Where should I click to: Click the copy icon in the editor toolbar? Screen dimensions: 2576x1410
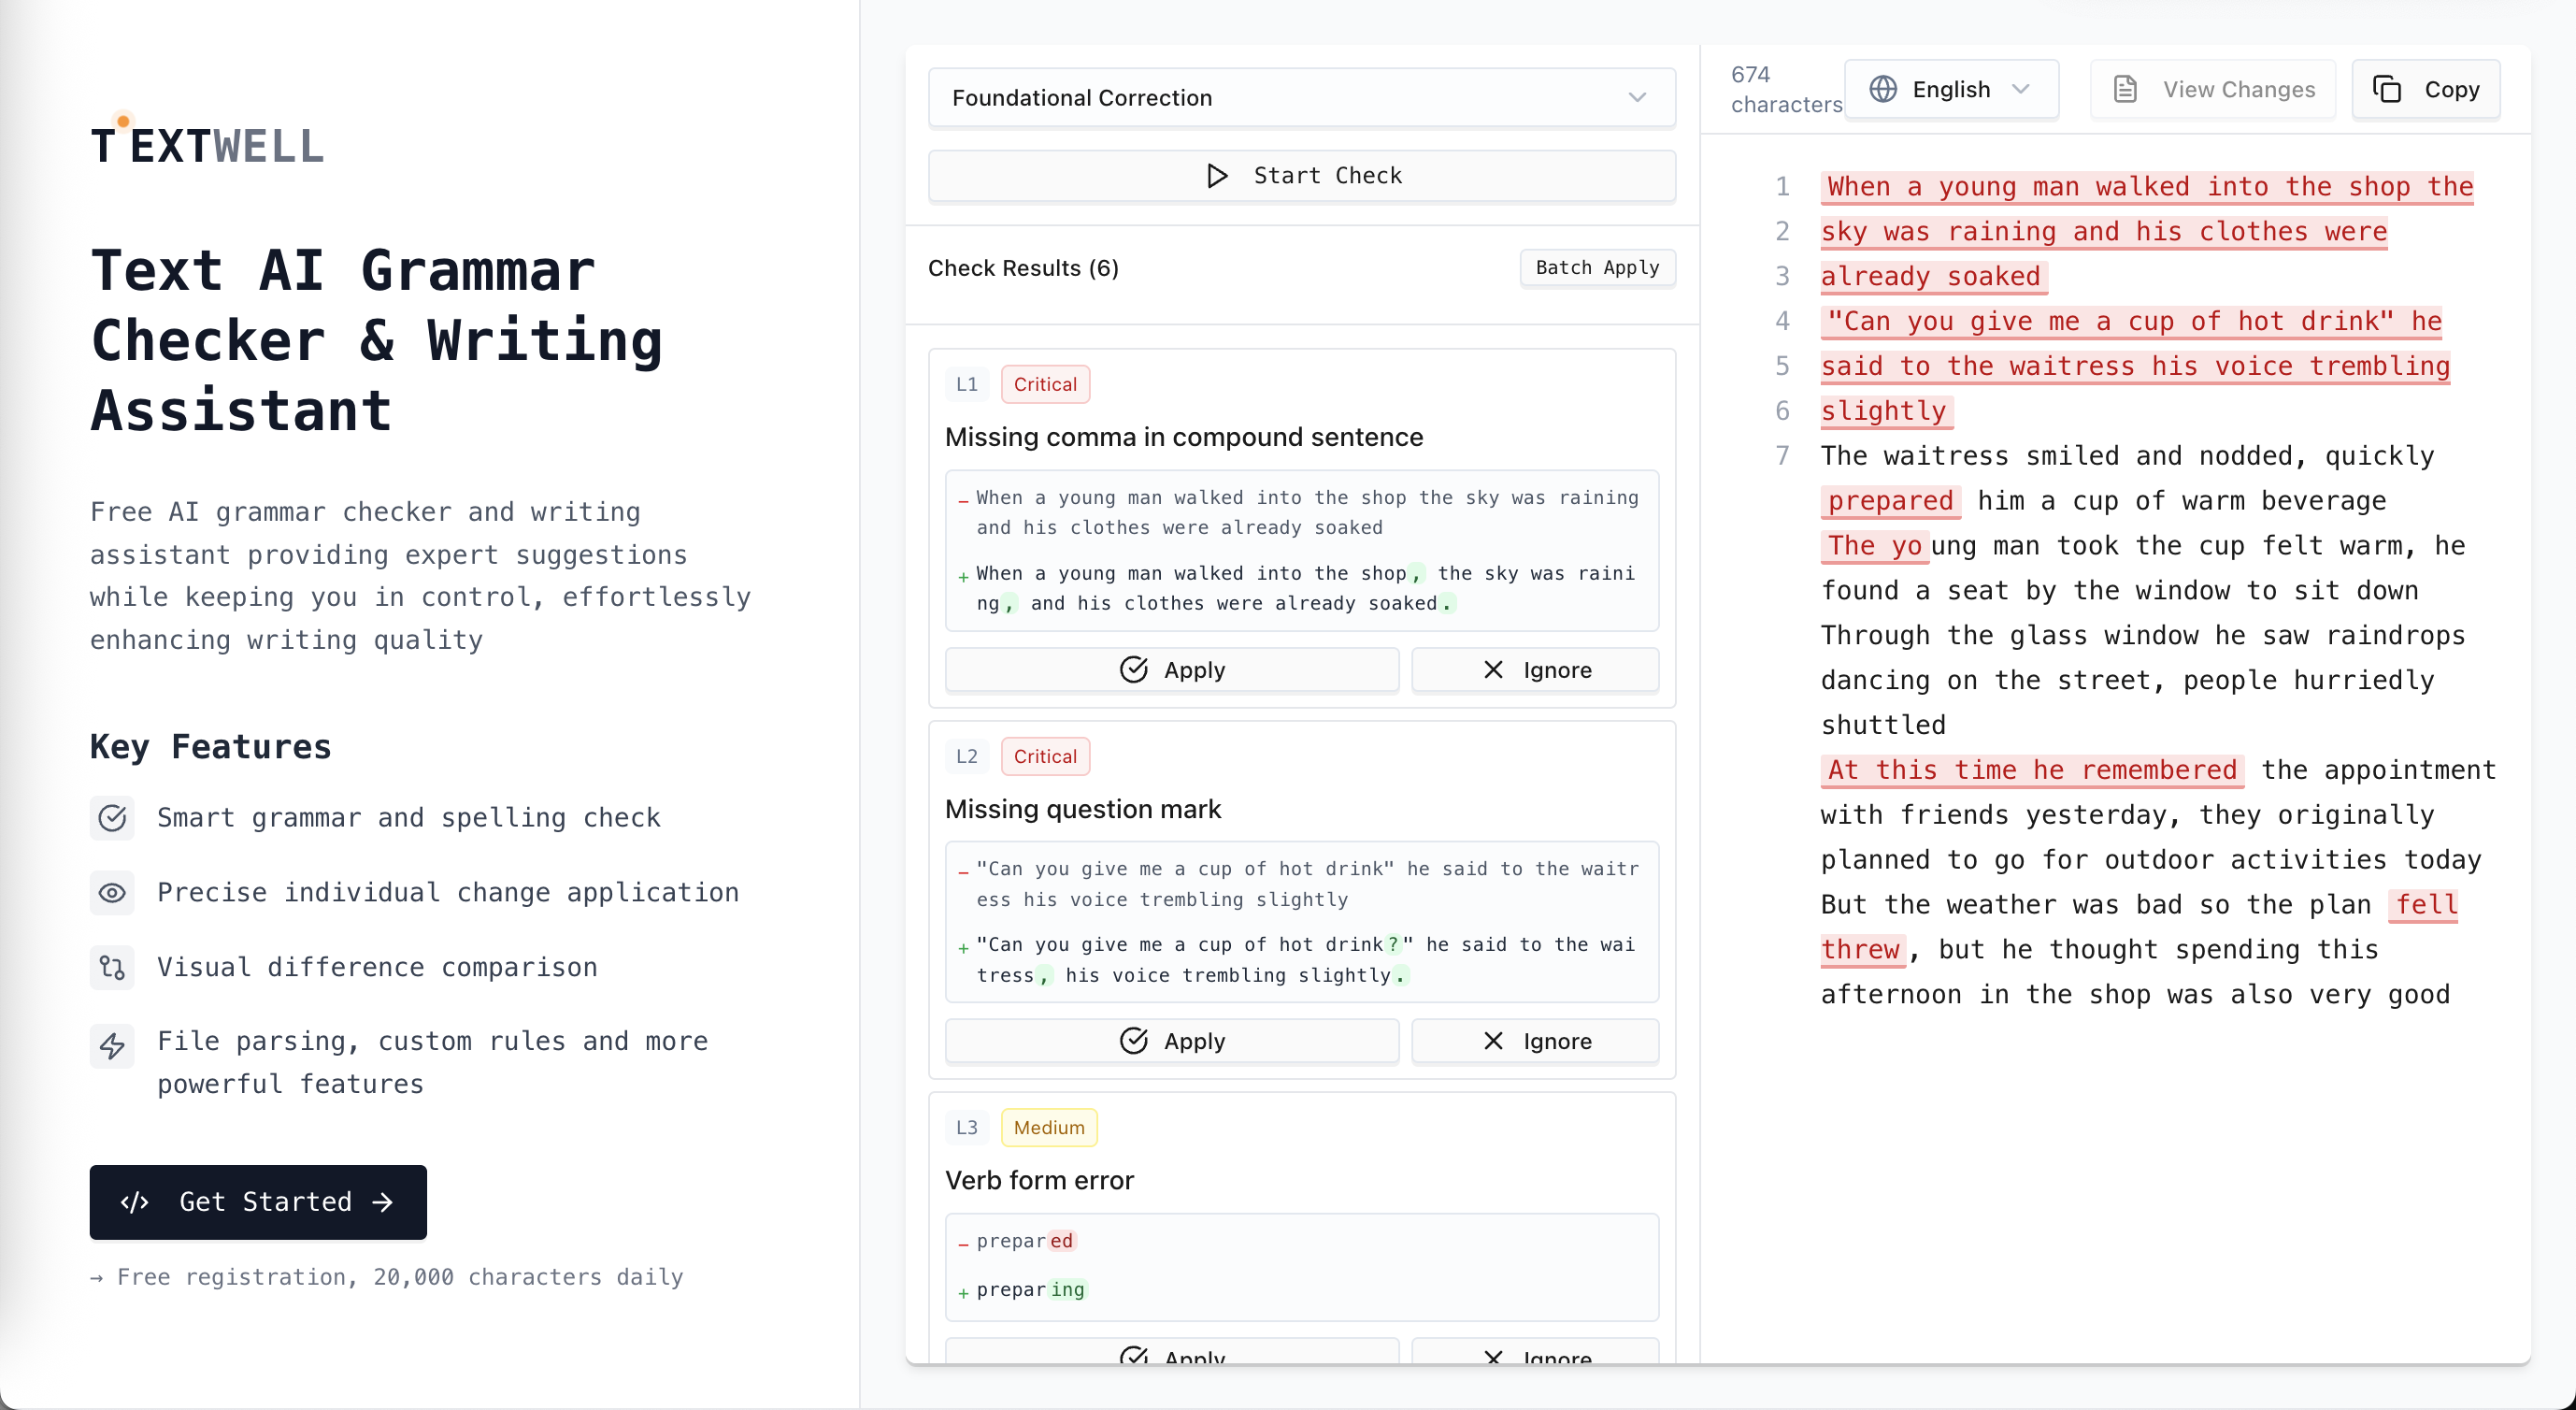click(x=2387, y=89)
